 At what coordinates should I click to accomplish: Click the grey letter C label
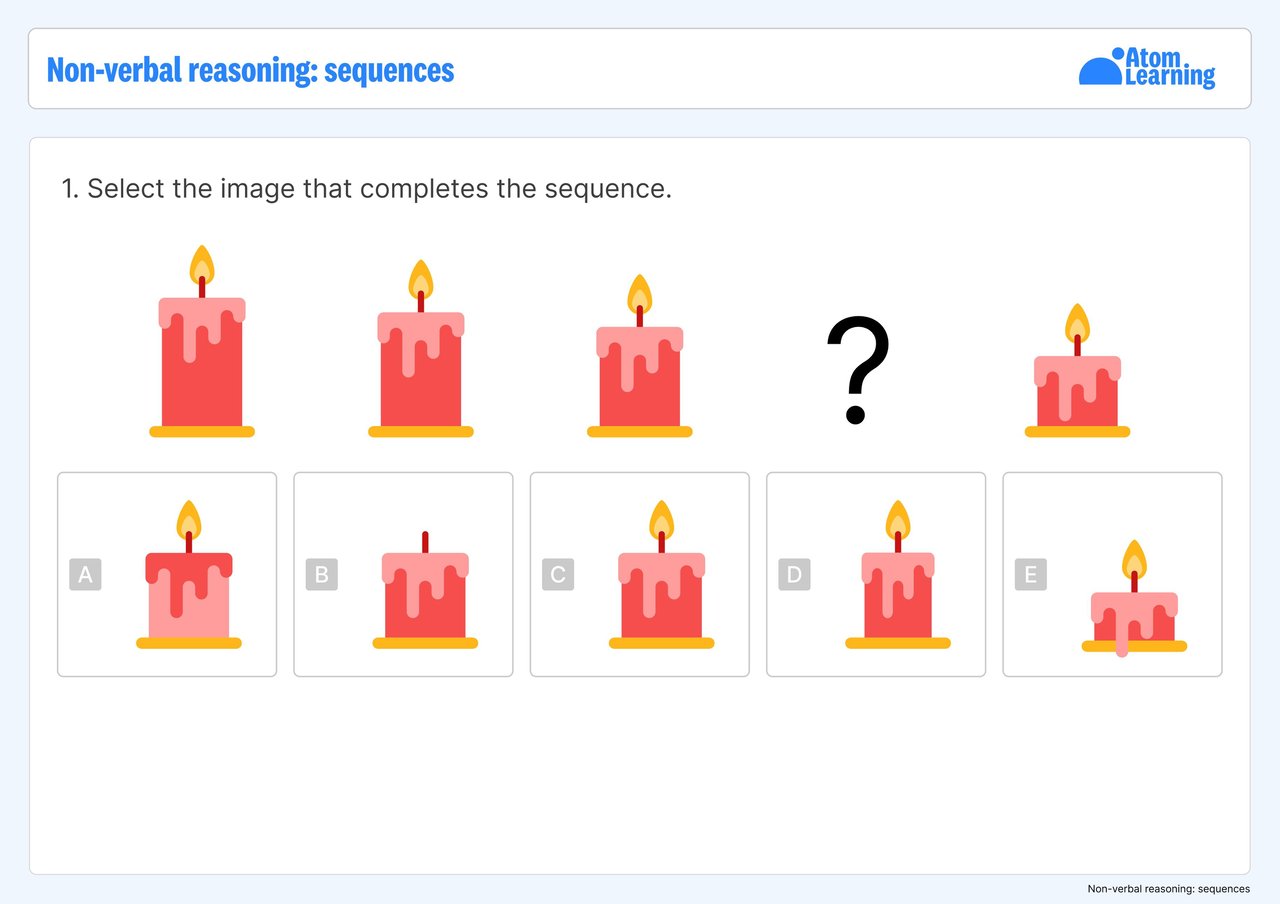(x=558, y=575)
